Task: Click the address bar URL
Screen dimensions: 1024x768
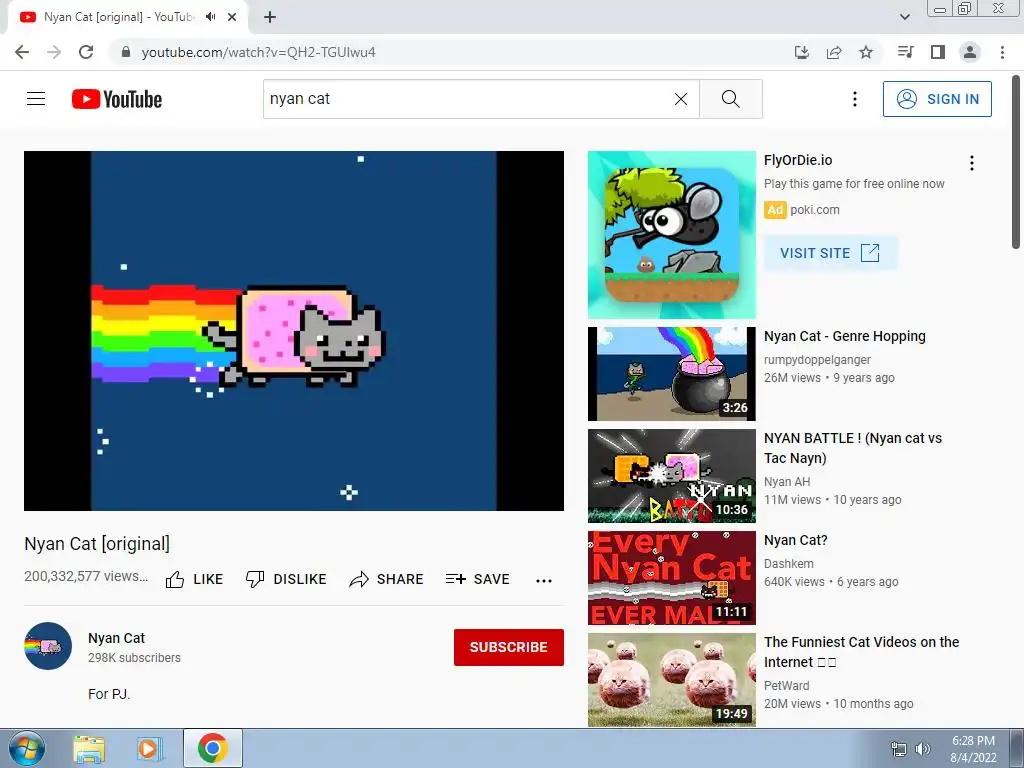Action: tap(259, 52)
